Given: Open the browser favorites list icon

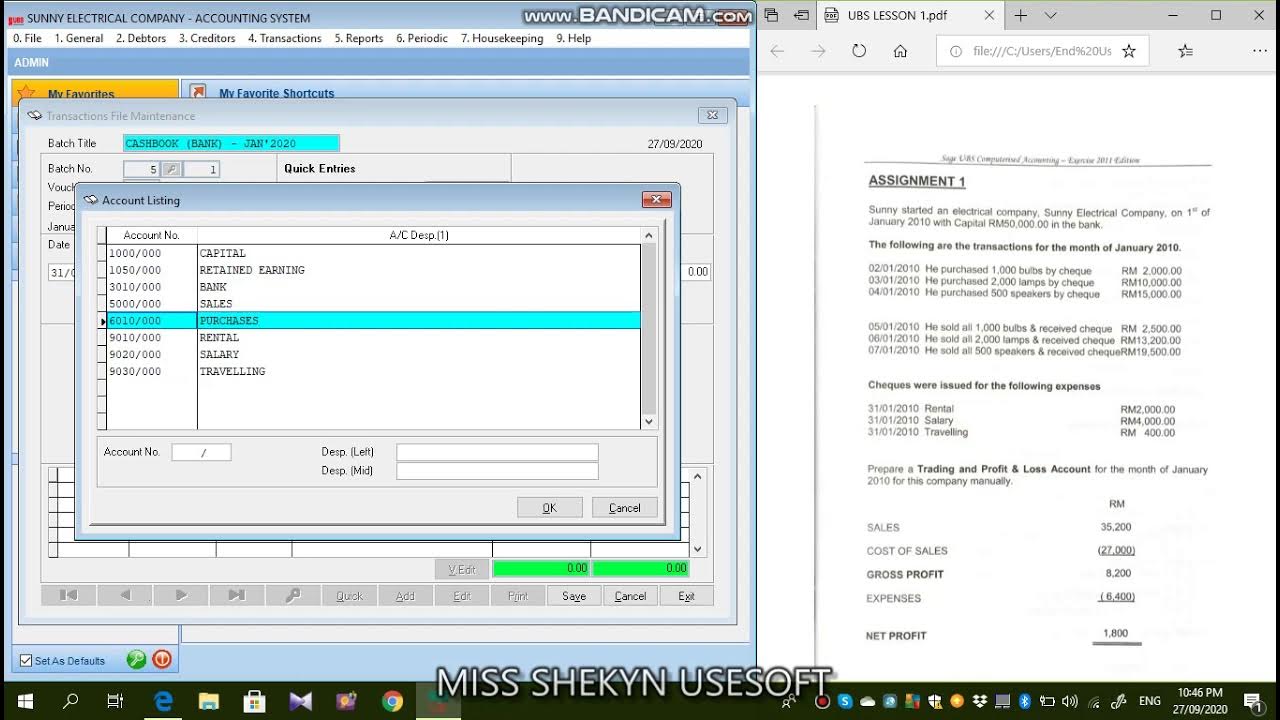Looking at the screenshot, I should (1186, 51).
